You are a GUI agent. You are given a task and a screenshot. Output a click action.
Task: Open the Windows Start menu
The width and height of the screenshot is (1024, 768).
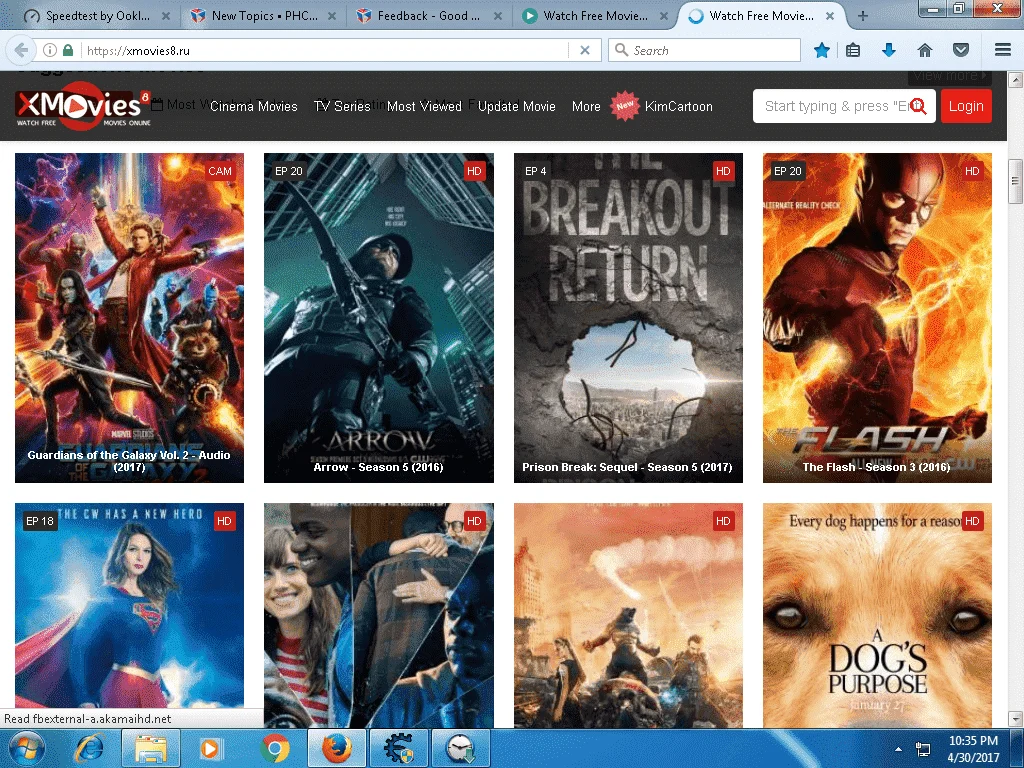coord(27,748)
